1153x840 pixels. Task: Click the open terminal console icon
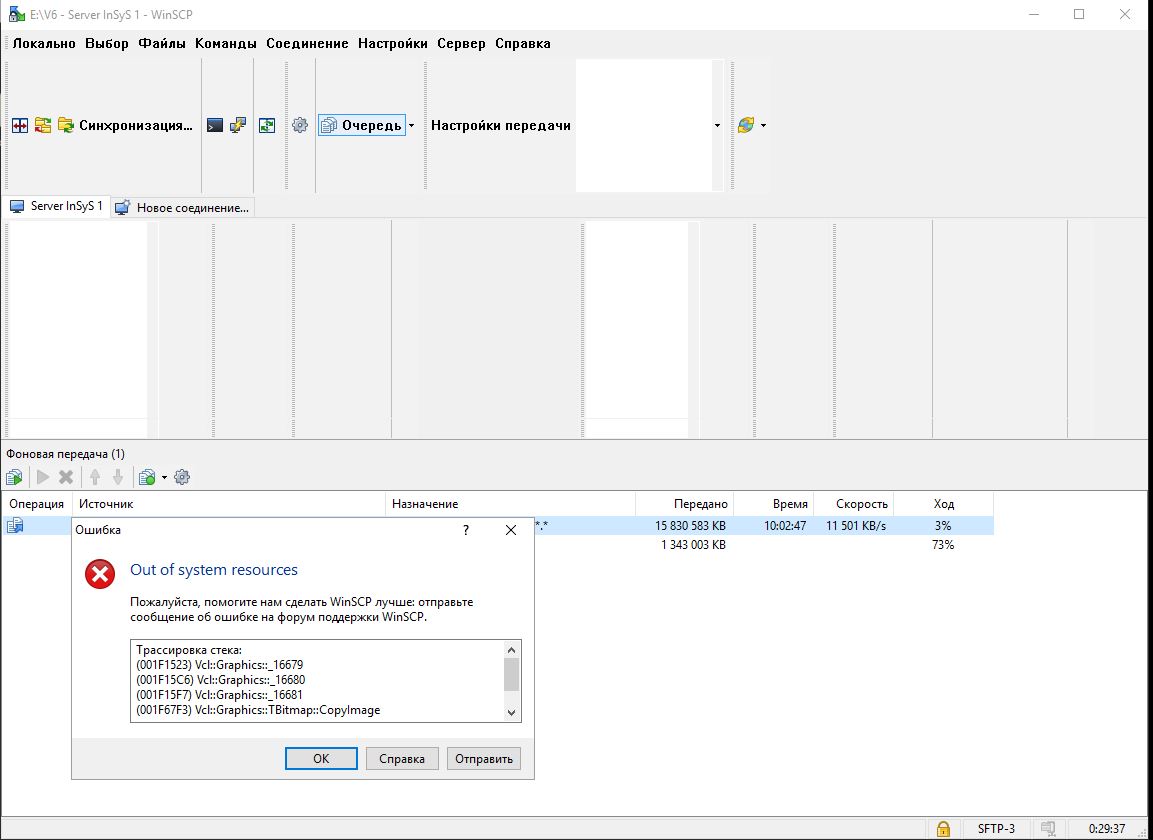[214, 125]
